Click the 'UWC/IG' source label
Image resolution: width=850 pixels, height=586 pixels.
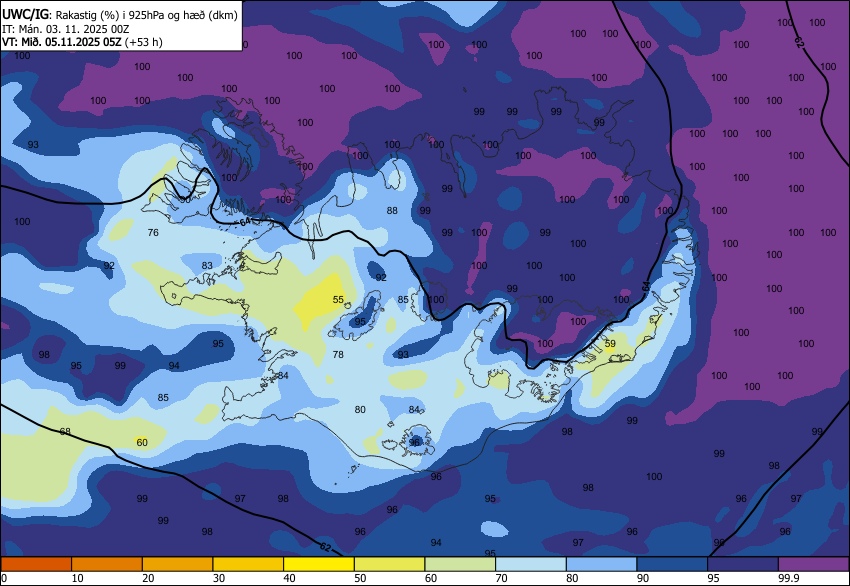coord(25,15)
